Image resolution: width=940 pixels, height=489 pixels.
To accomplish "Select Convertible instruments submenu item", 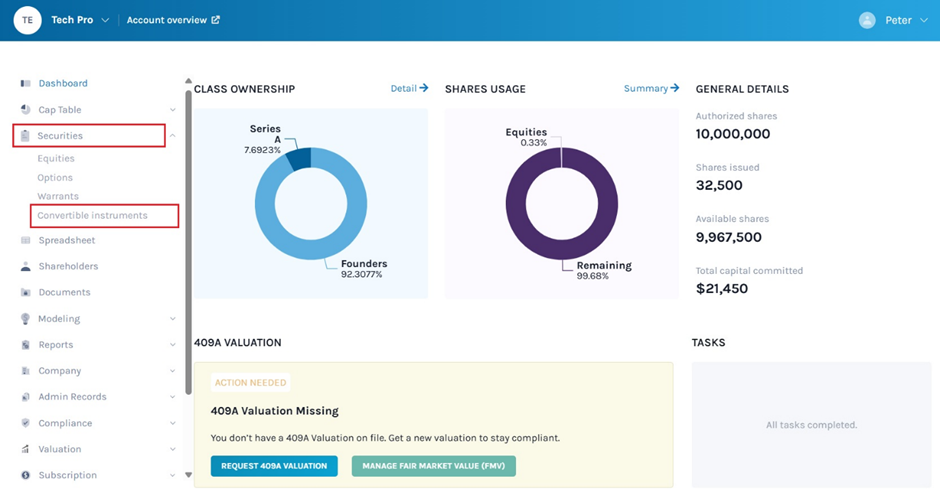I will pyautogui.click(x=92, y=215).
